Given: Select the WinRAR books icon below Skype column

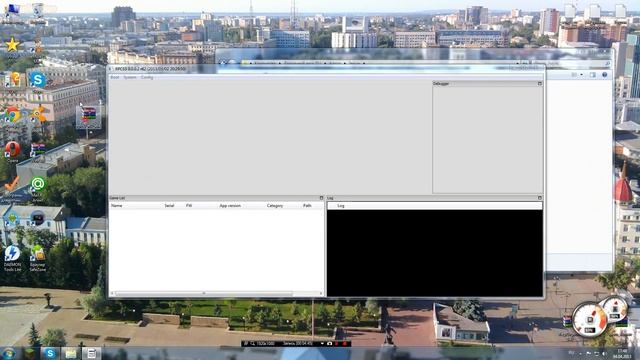Looking at the screenshot, I should pyautogui.click(x=38, y=150).
